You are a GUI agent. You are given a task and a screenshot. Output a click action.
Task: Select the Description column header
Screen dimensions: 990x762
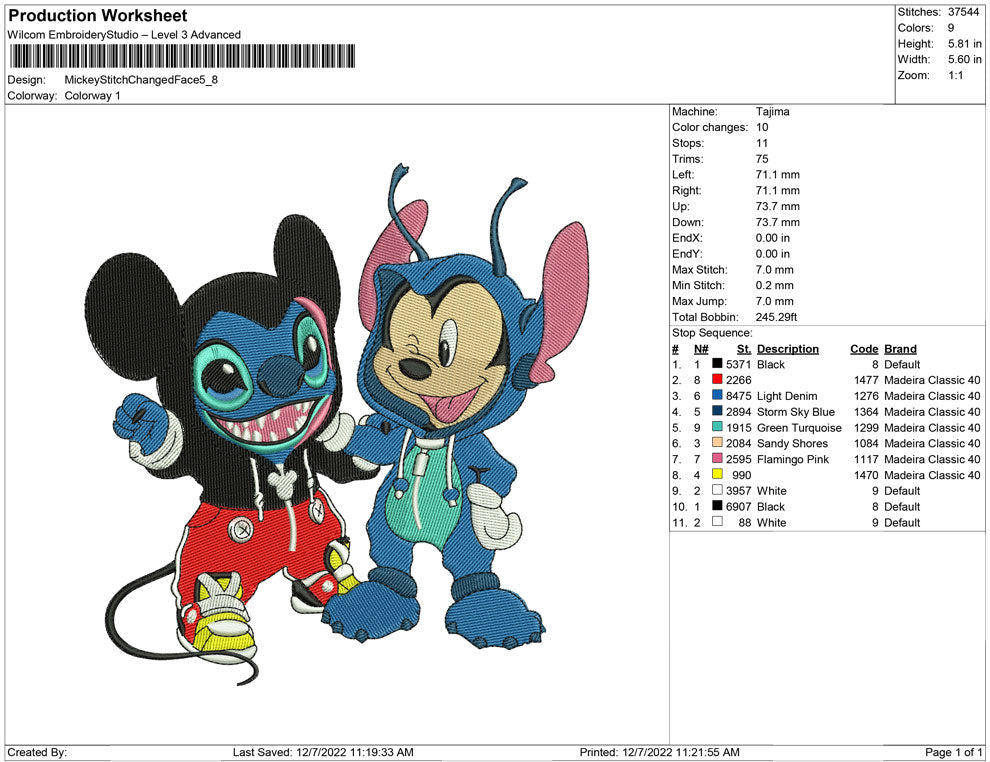tap(789, 348)
